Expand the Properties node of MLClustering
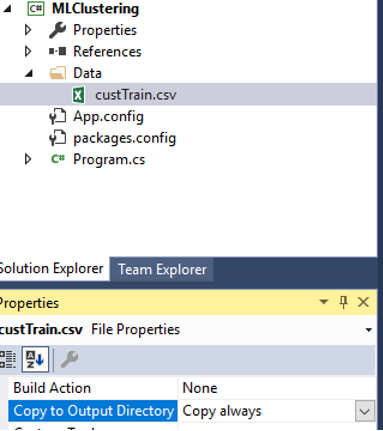The image size is (383, 431). click(28, 30)
